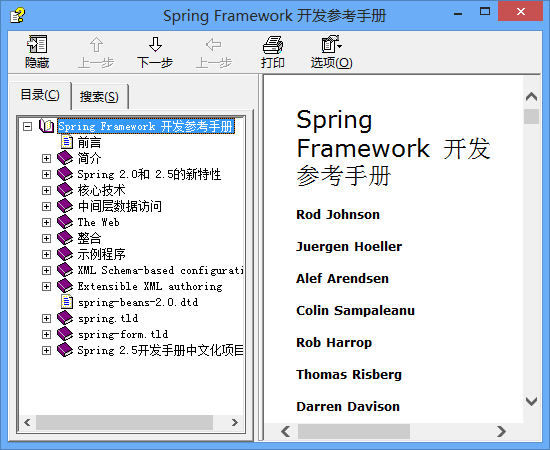The width and height of the screenshot is (550, 450).
Task: Click the page icon beside spring-beans-2.0.dtd
Action: pyautogui.click(x=67, y=302)
